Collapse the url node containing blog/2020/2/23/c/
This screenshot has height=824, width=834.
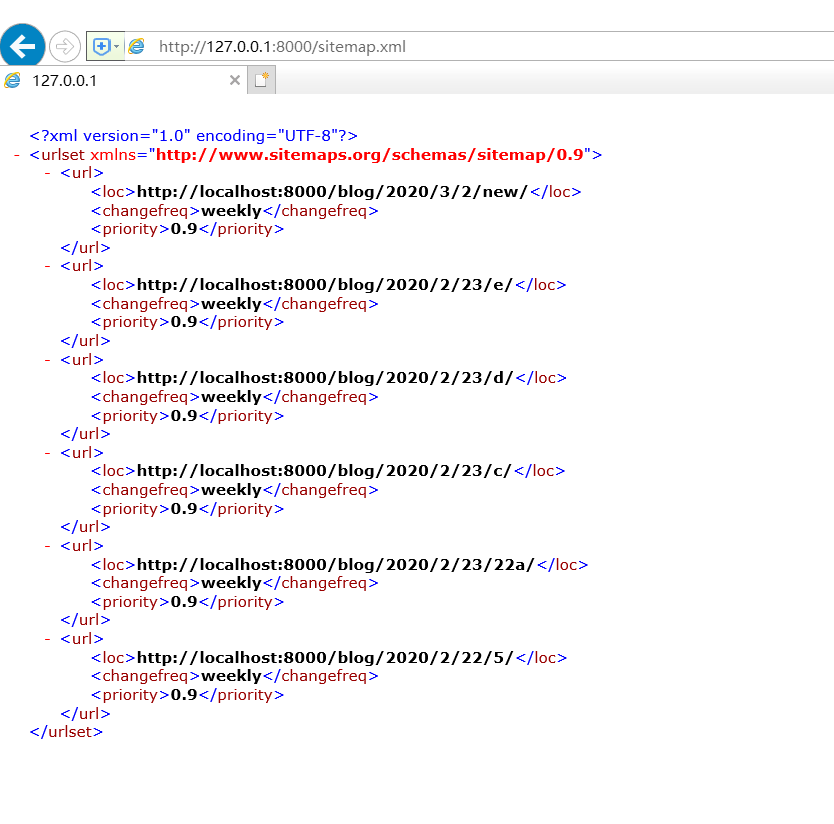coord(48,453)
